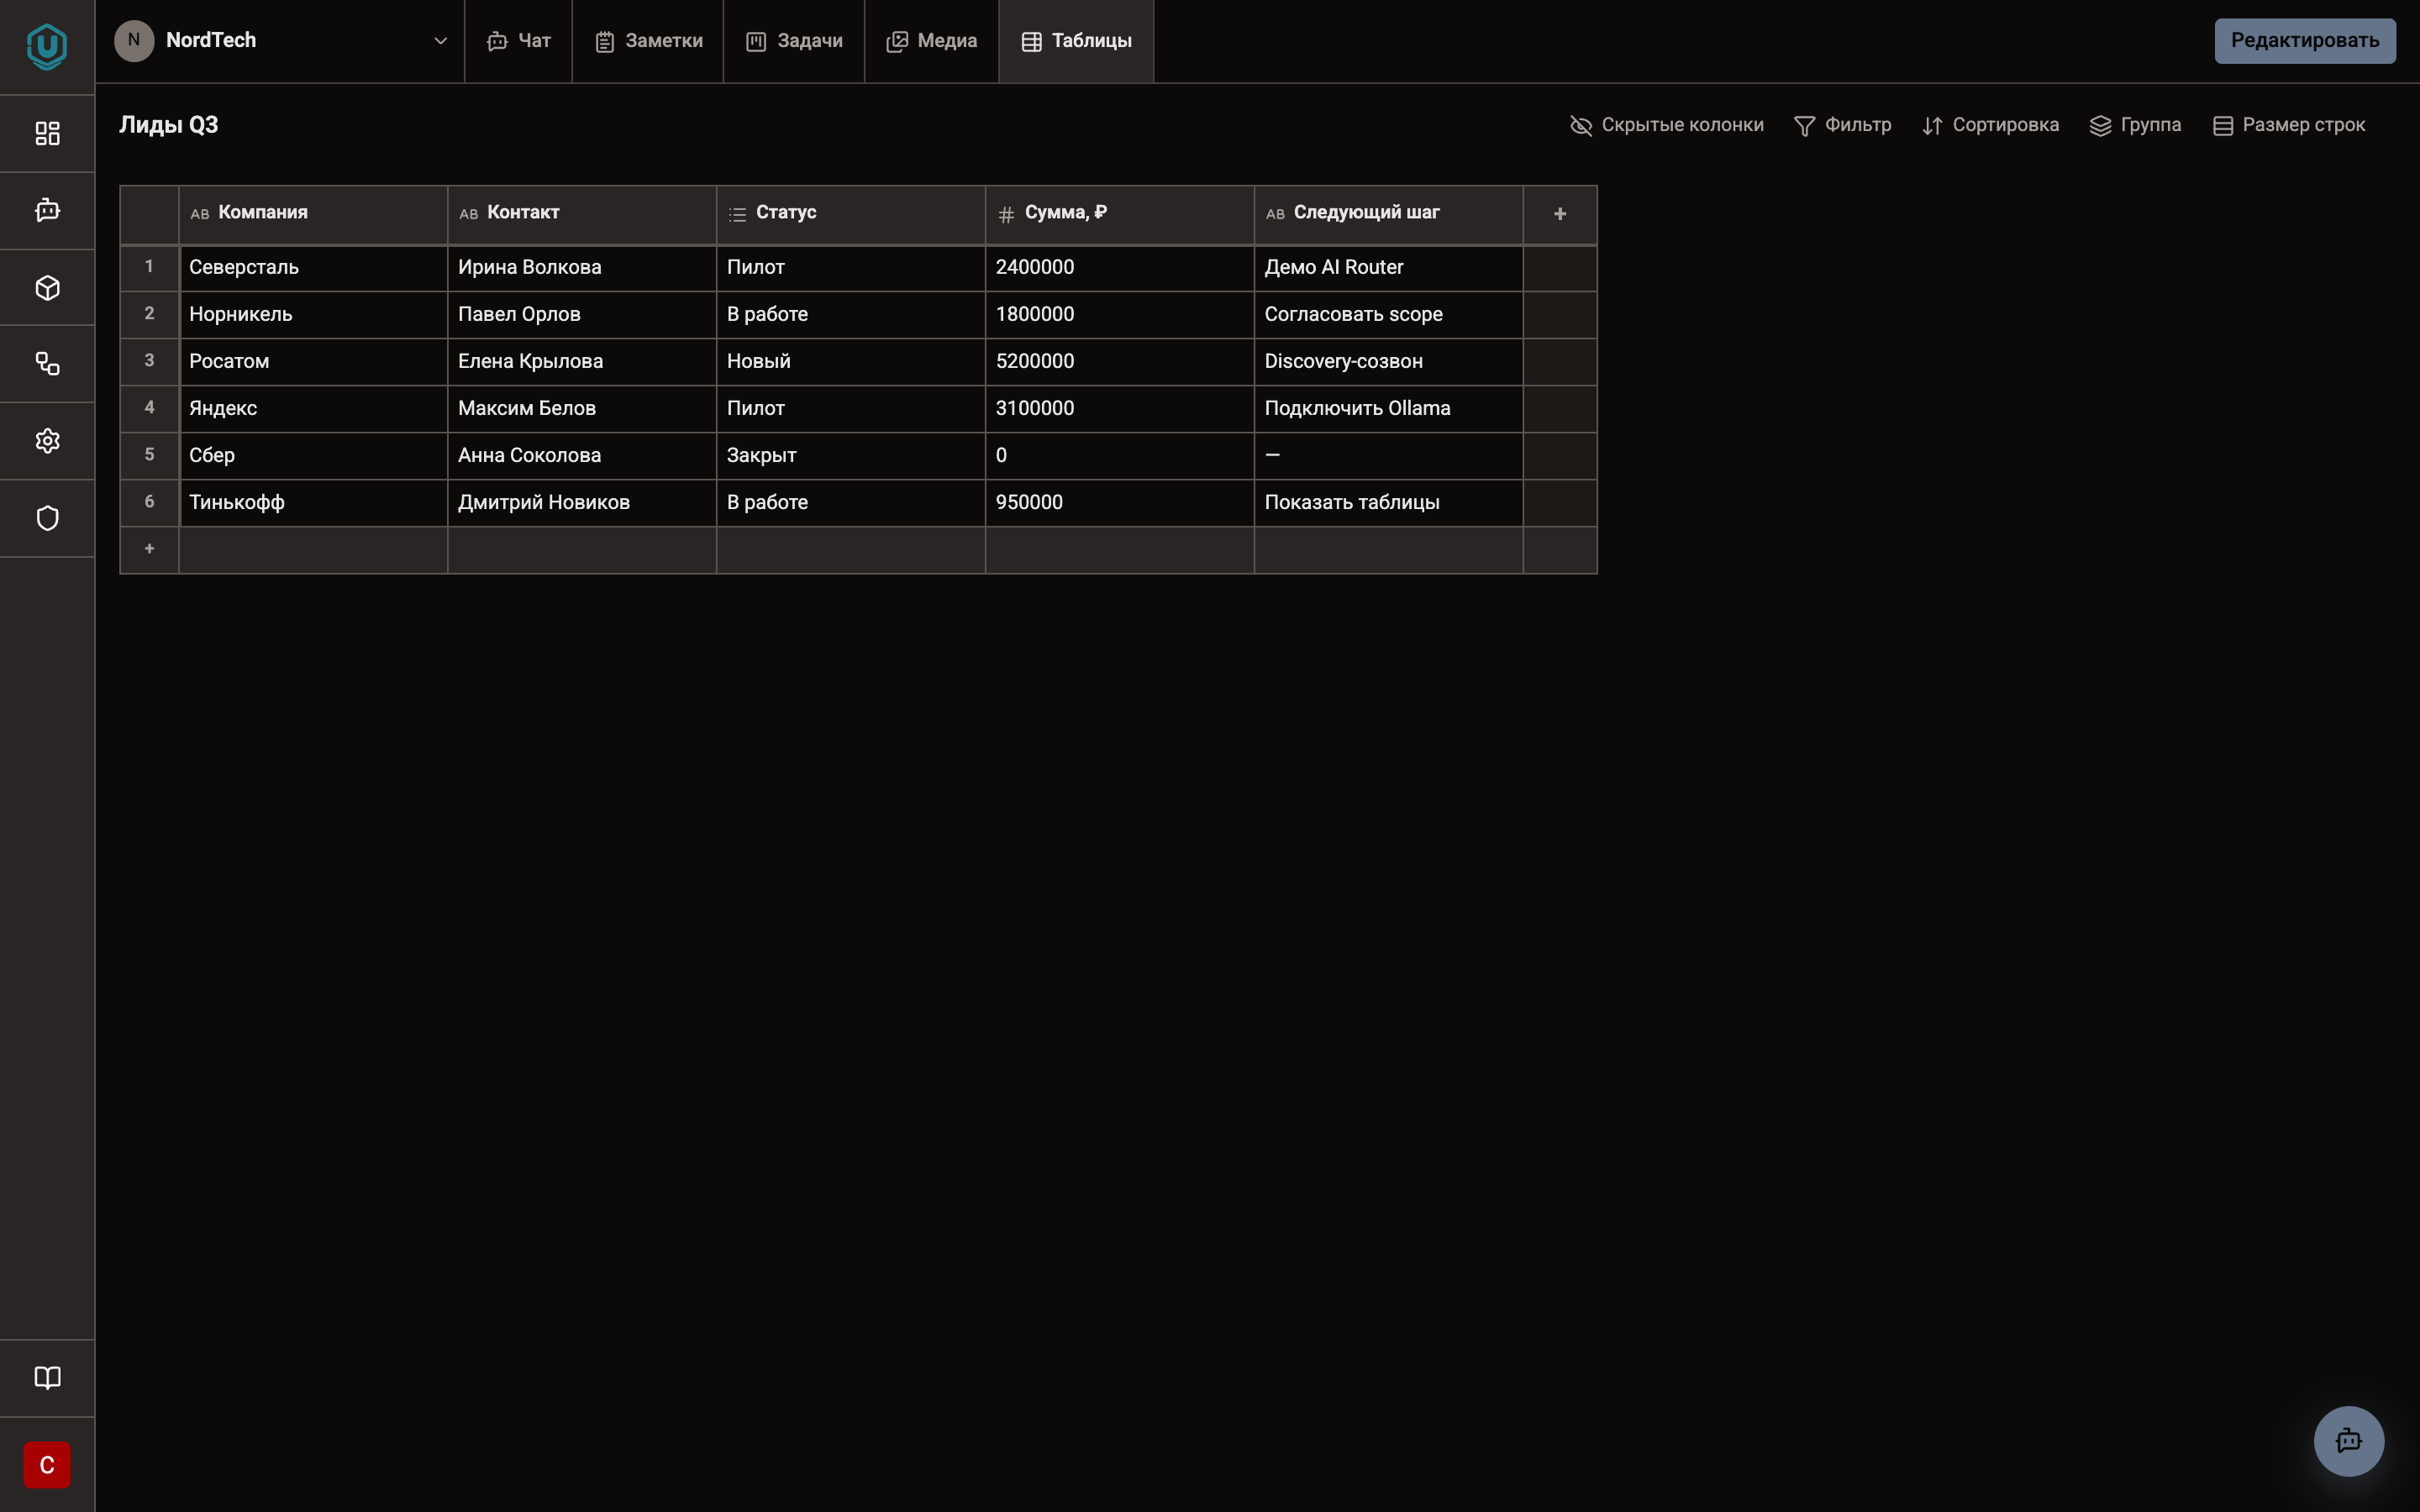Click the Яндекс cell
This screenshot has height=1512, width=2420.
(313, 408)
